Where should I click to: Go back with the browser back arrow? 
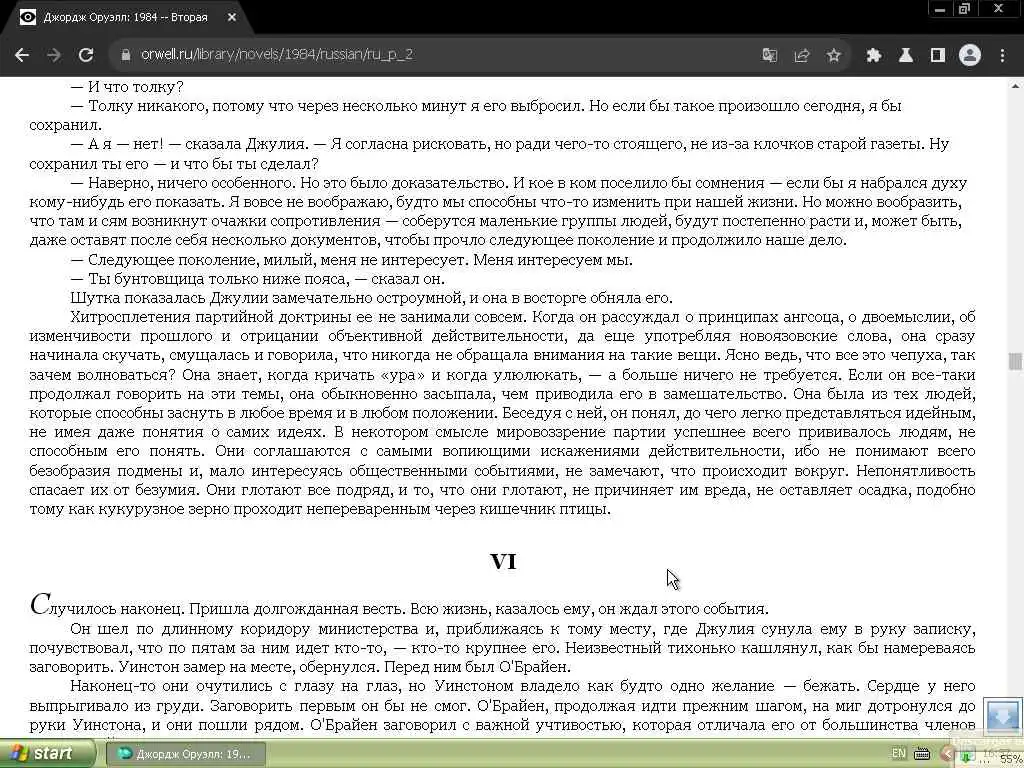(22, 55)
